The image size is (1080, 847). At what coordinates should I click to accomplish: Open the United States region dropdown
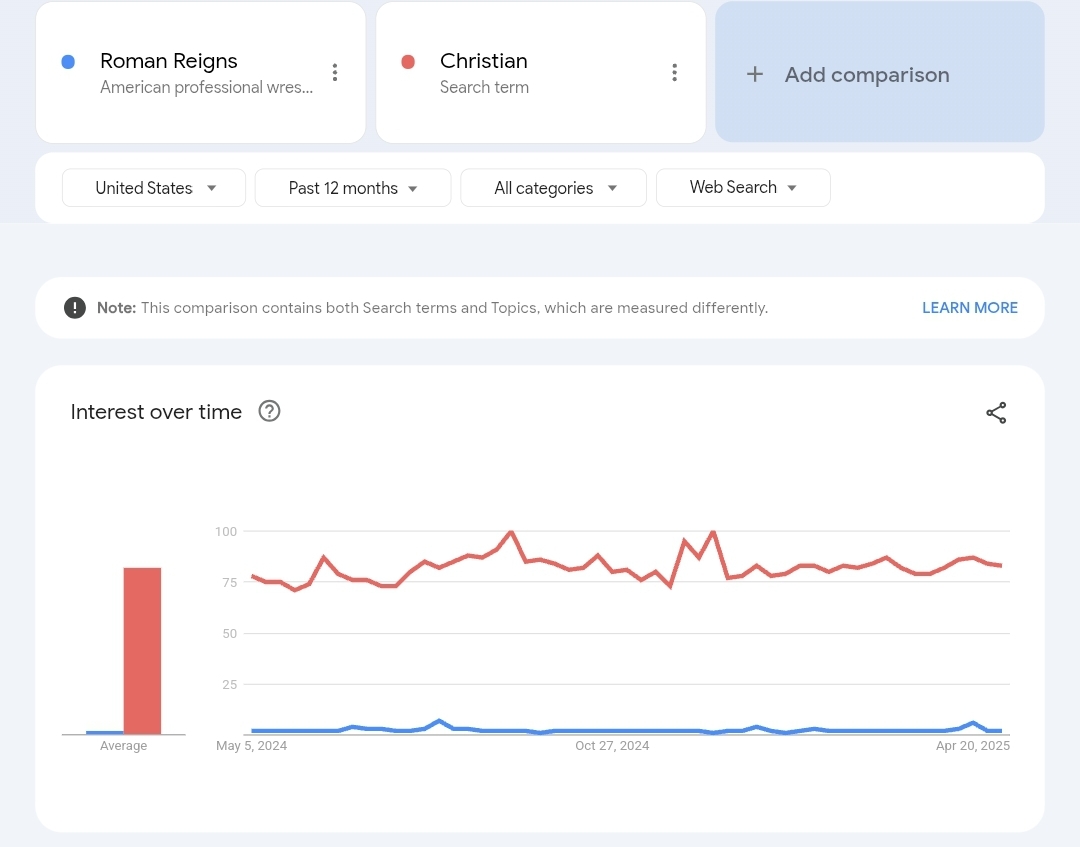point(154,188)
